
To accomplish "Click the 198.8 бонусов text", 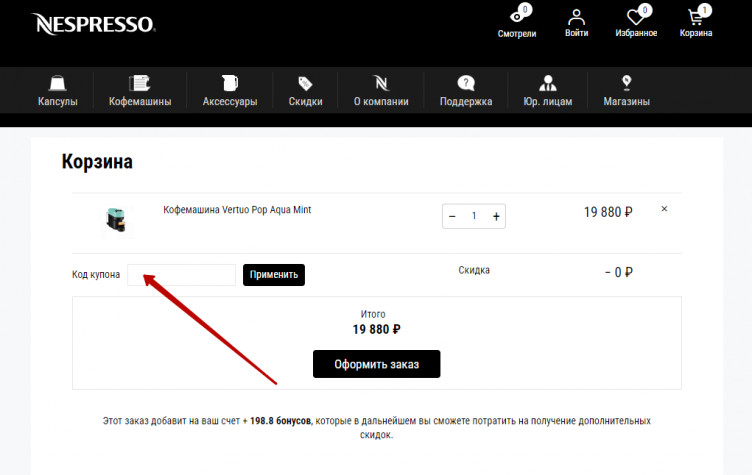I will [x=281, y=421].
